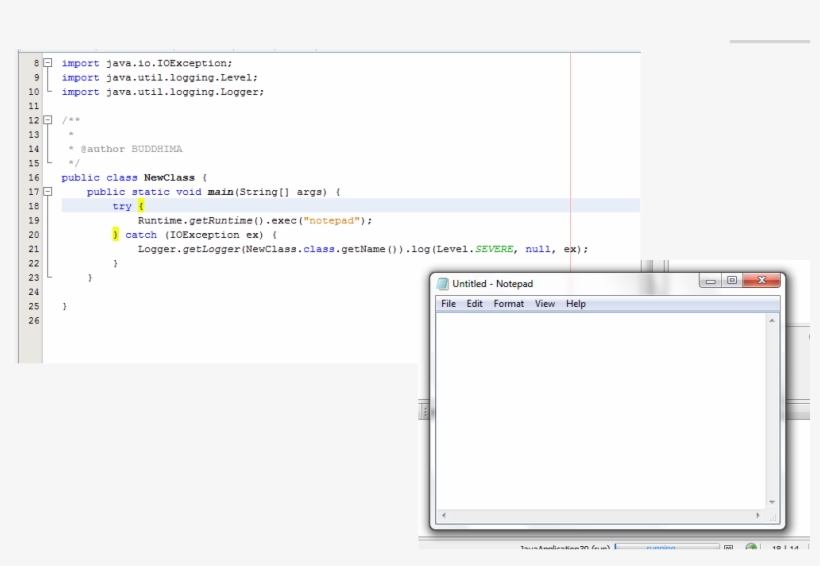Click Notepad horizontal scrollbar right arrow
Image resolution: width=820 pixels, height=566 pixels.
tap(758, 515)
